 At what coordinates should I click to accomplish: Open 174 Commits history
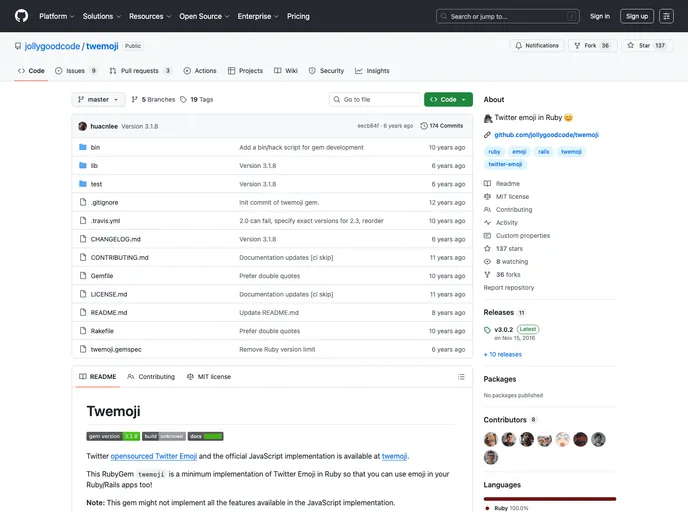442,126
